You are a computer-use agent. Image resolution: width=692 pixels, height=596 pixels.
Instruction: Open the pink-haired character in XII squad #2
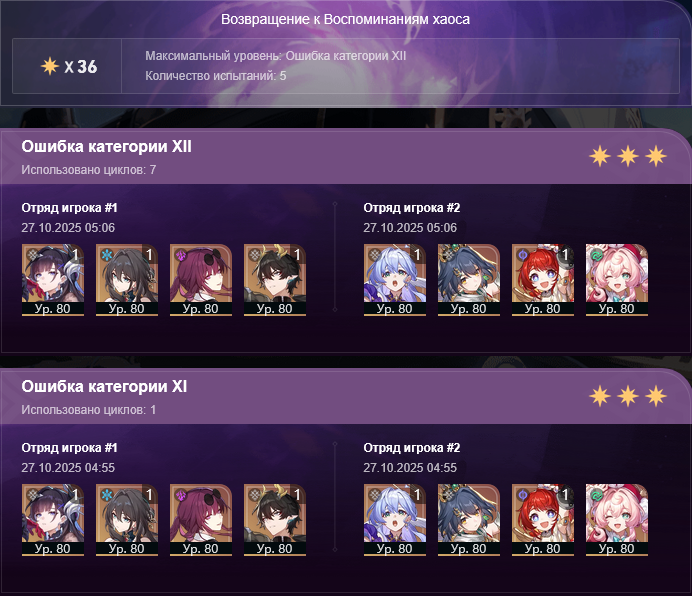tap(617, 279)
